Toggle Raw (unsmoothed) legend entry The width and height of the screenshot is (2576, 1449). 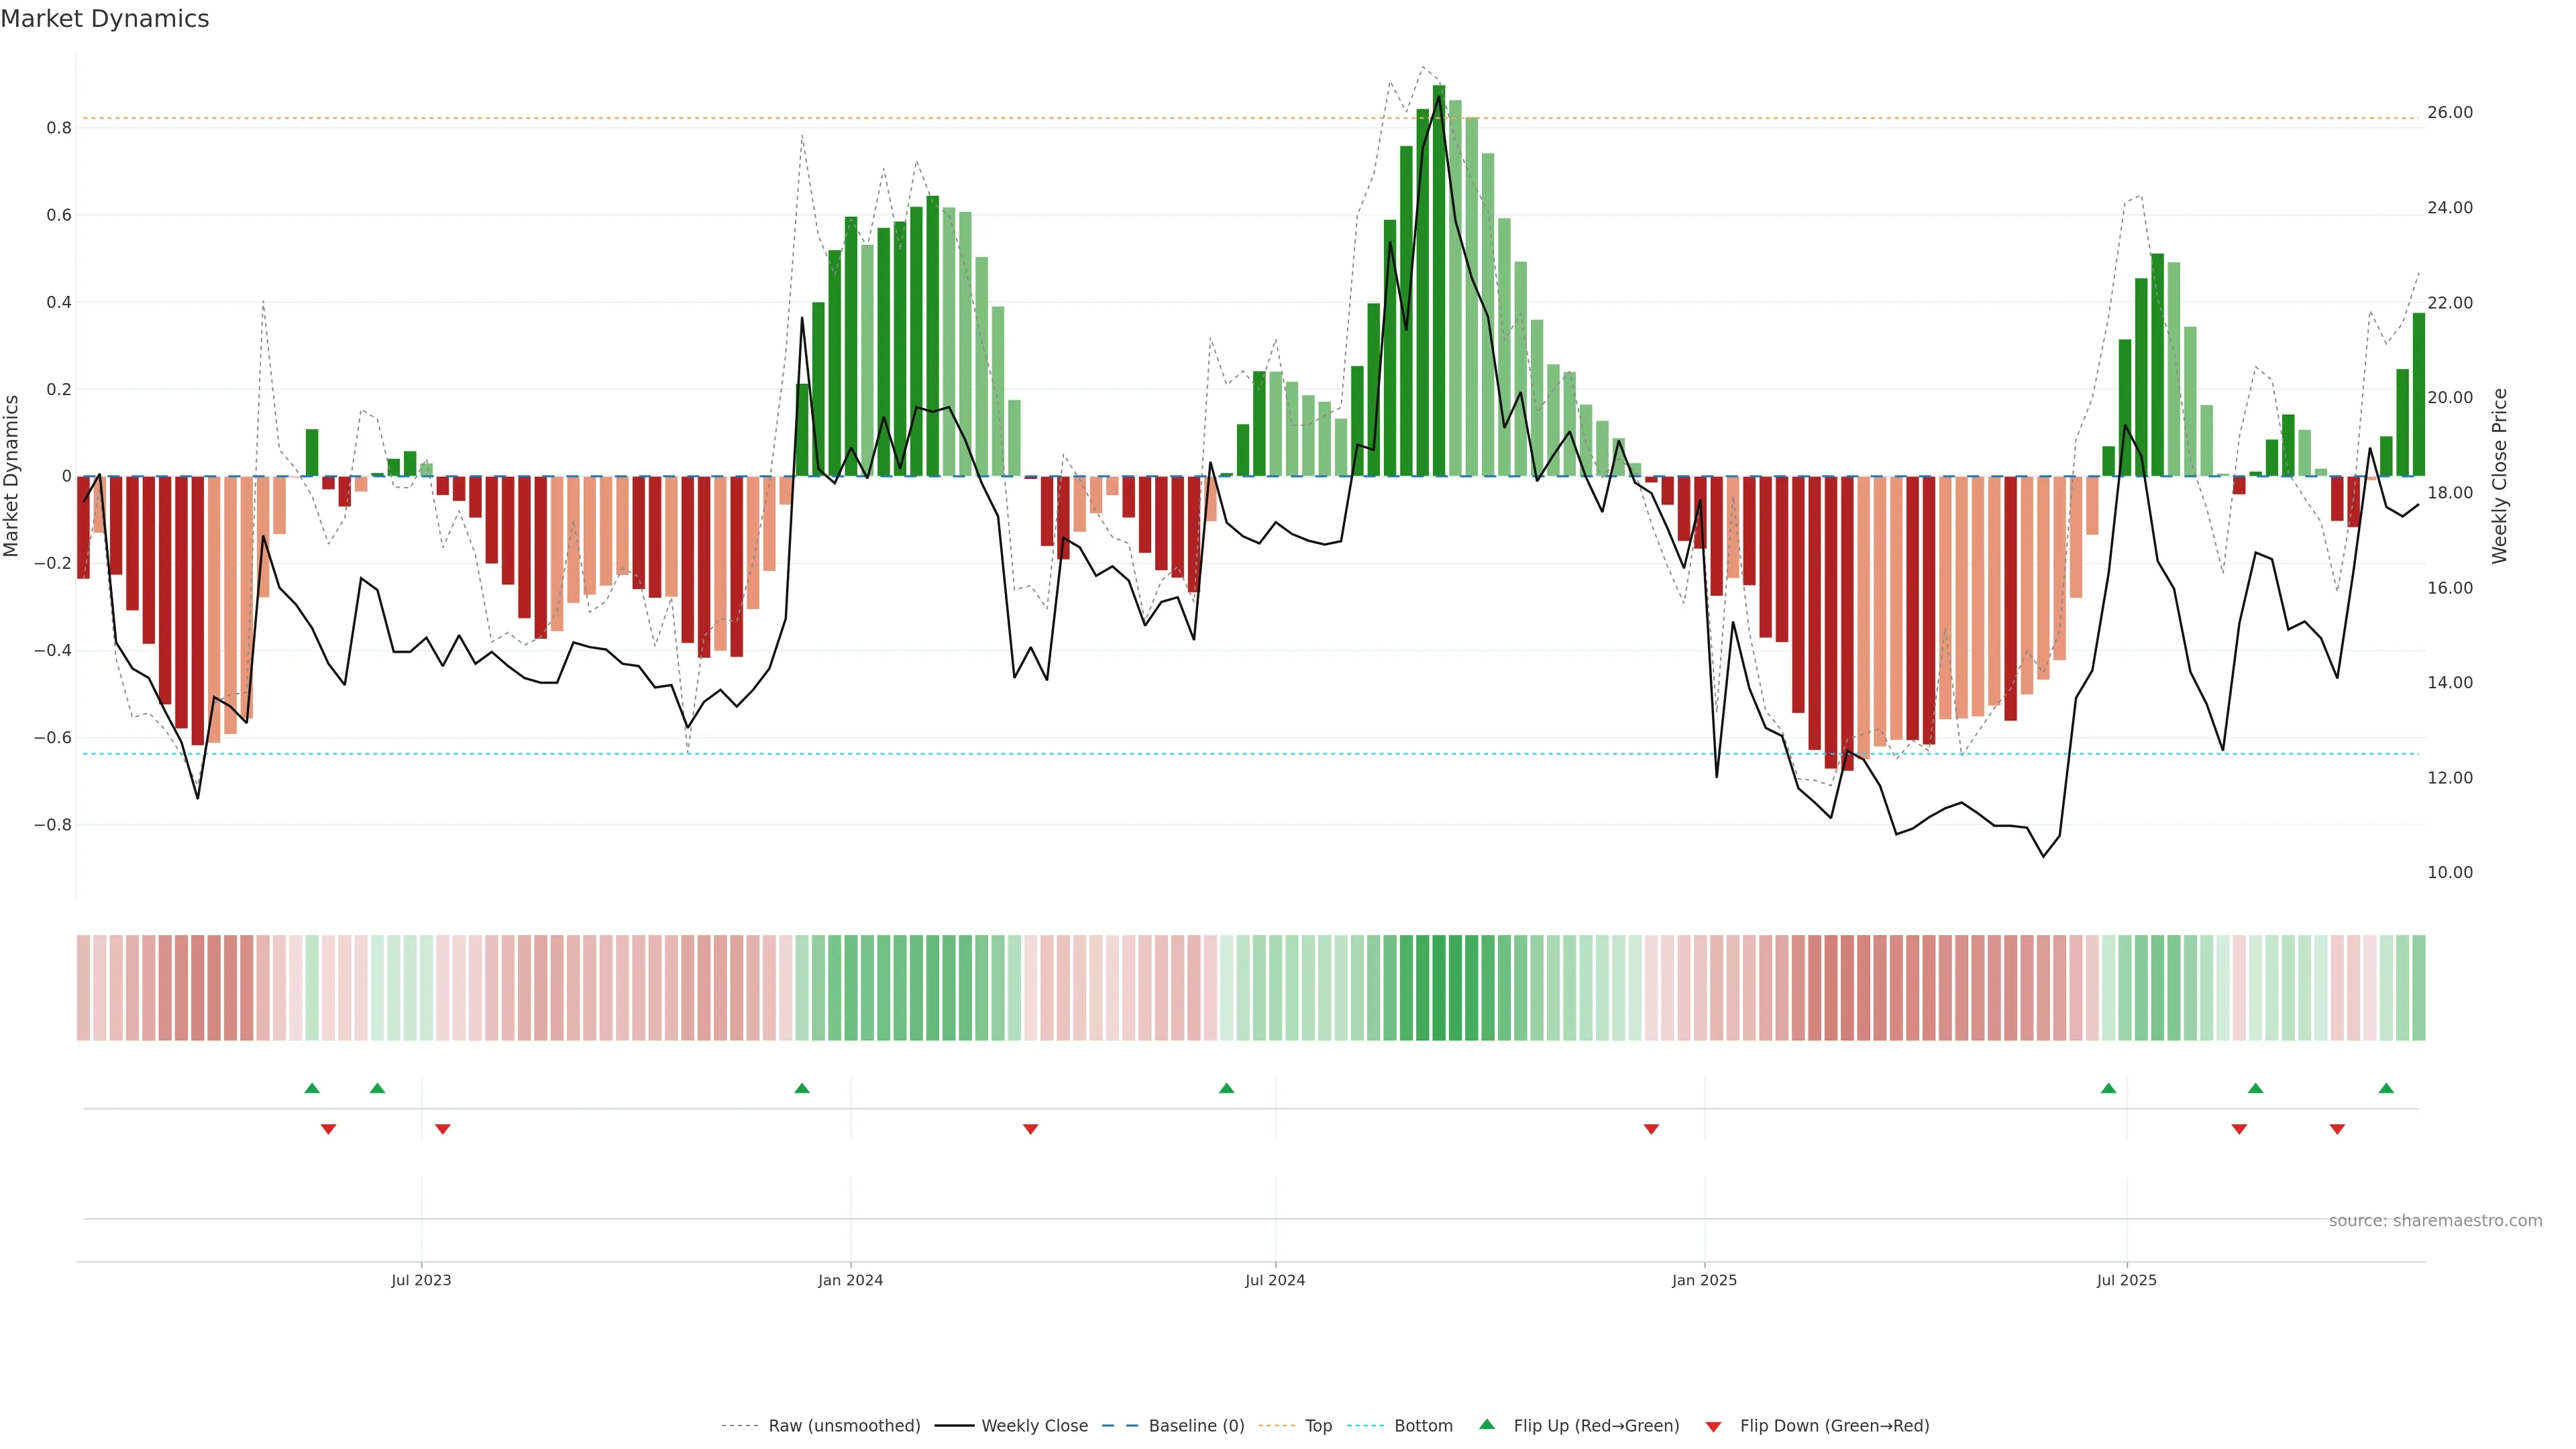[x=843, y=1426]
